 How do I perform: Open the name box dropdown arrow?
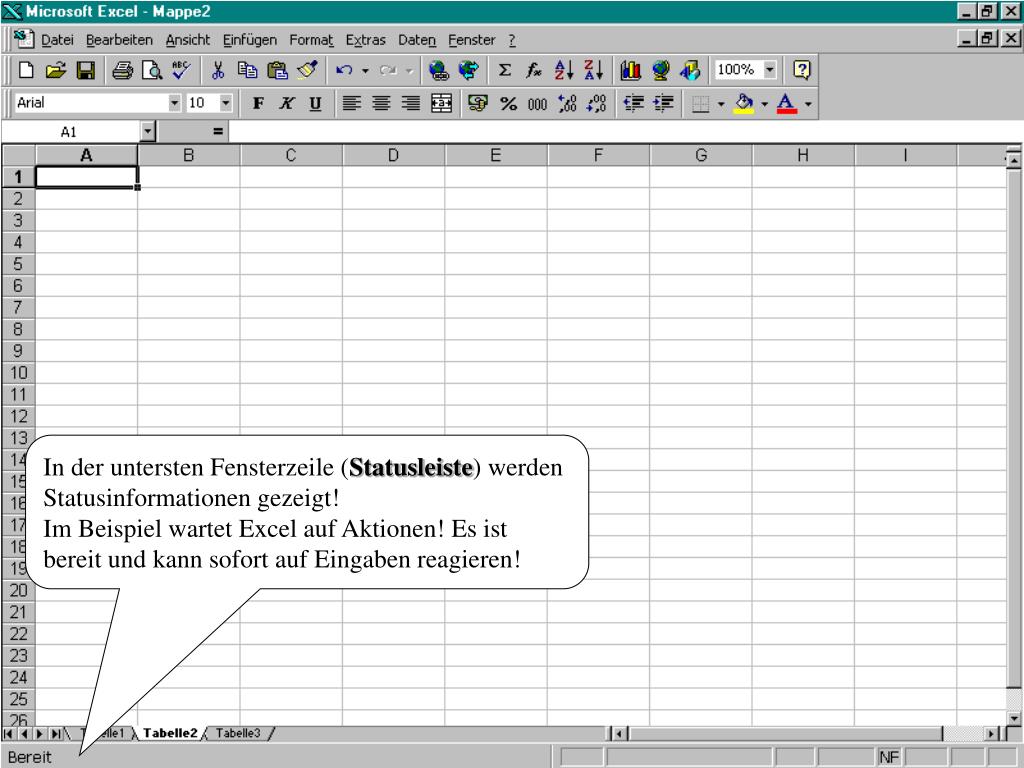[148, 132]
